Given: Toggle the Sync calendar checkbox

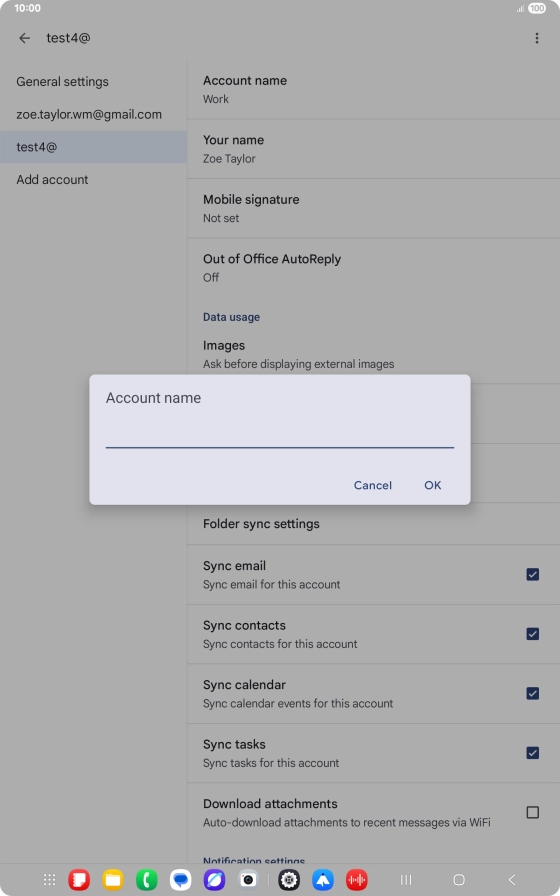Looking at the screenshot, I should point(532,693).
